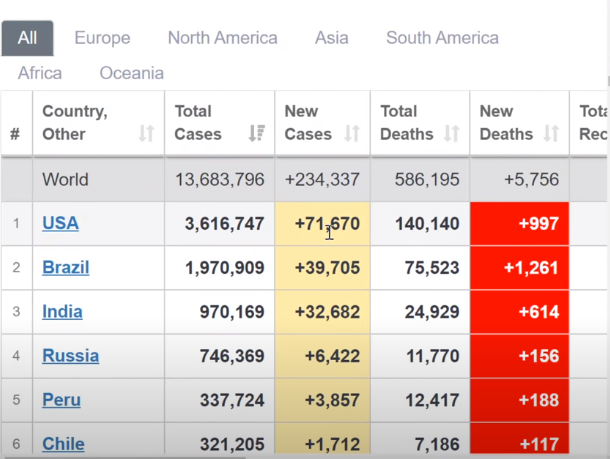Select World new cases +234,337
This screenshot has height=459, width=610.
[322, 180]
